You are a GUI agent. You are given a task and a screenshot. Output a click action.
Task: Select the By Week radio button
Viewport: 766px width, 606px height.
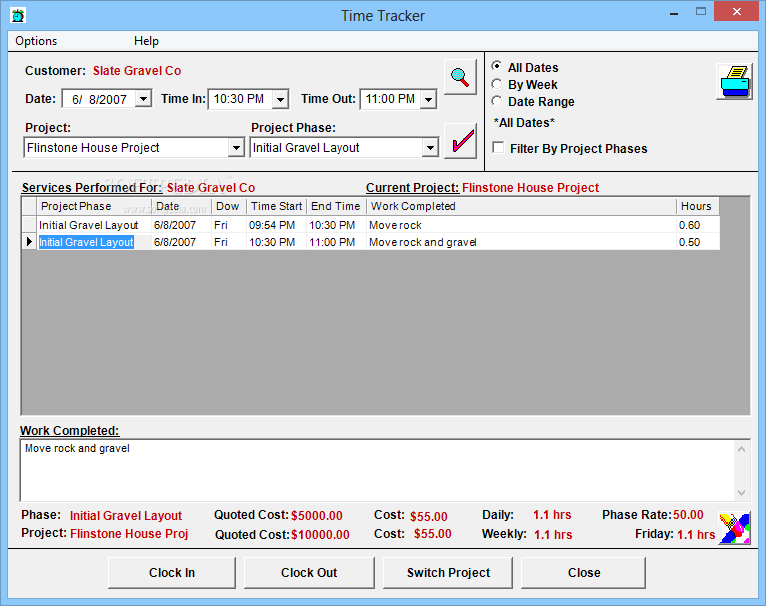(497, 84)
